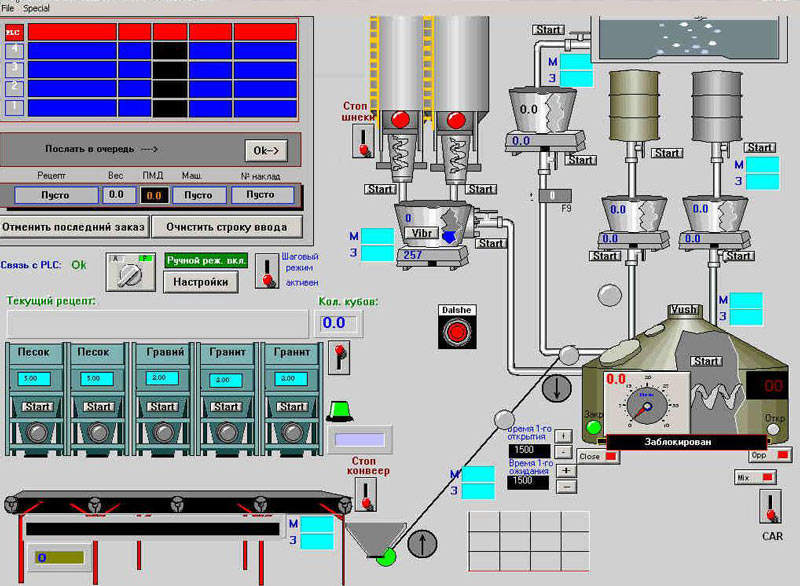Click the green beacon lamp icon

[336, 410]
